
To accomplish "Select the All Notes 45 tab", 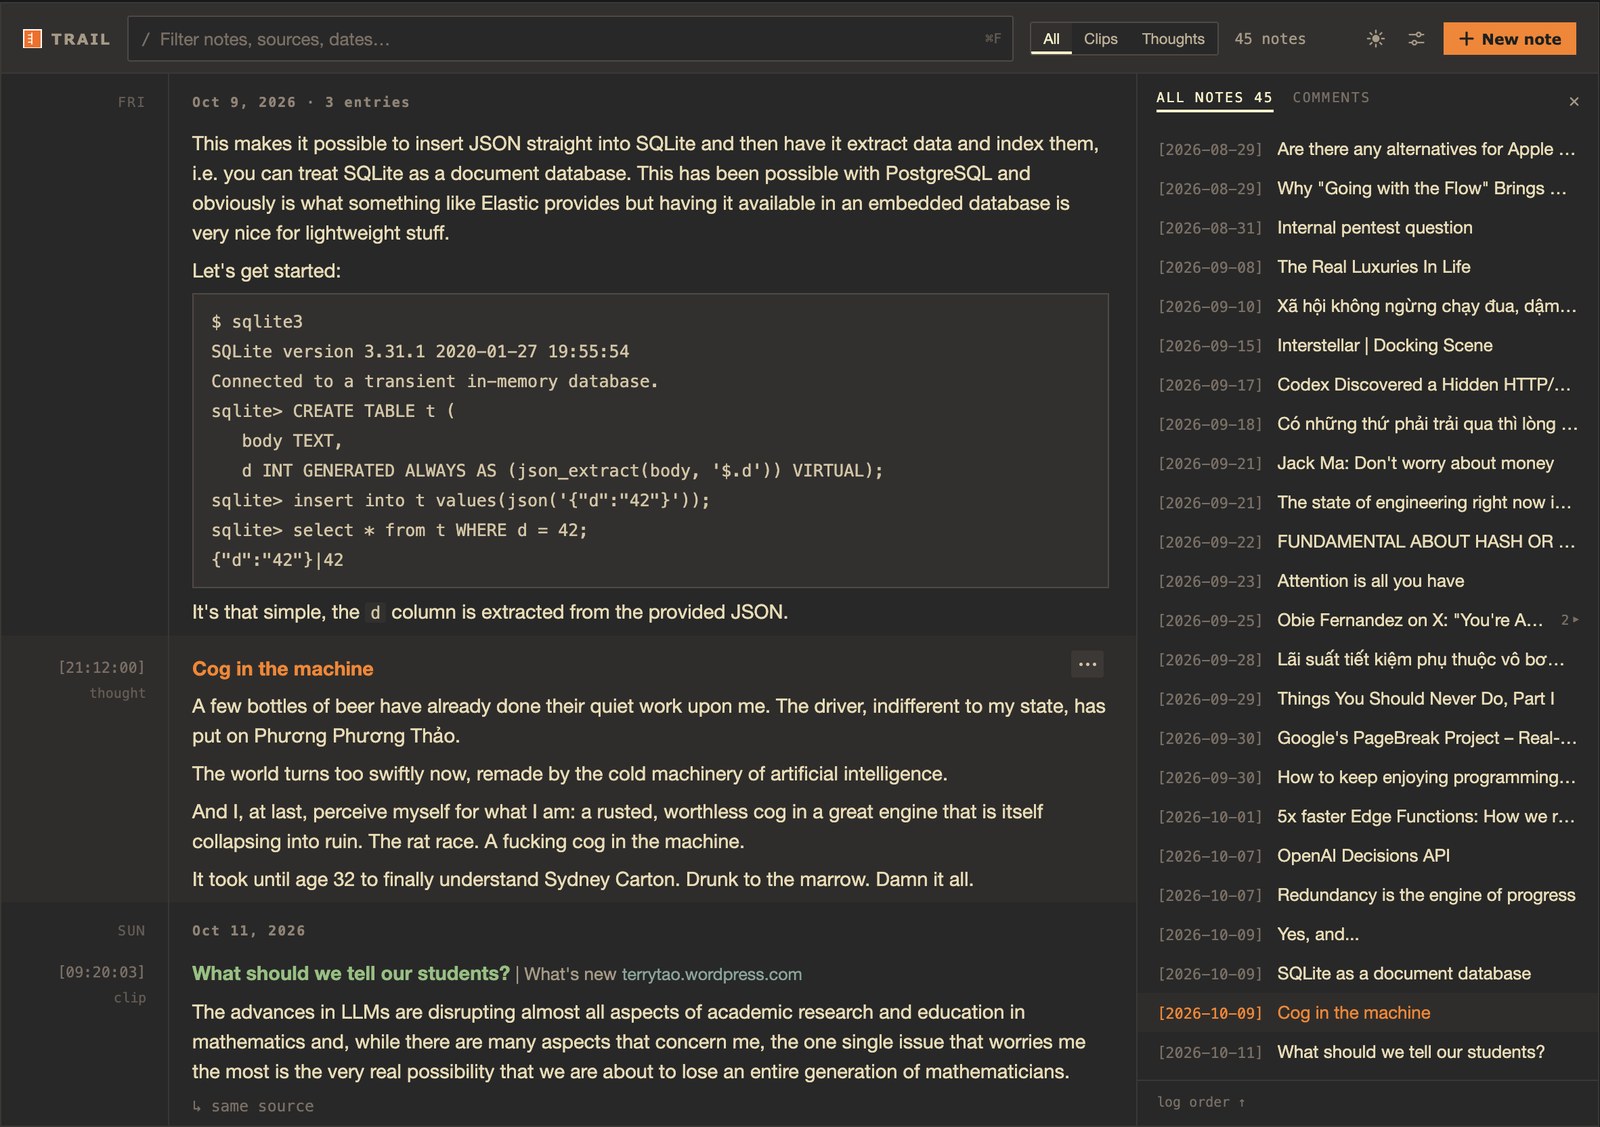I will [x=1214, y=97].
